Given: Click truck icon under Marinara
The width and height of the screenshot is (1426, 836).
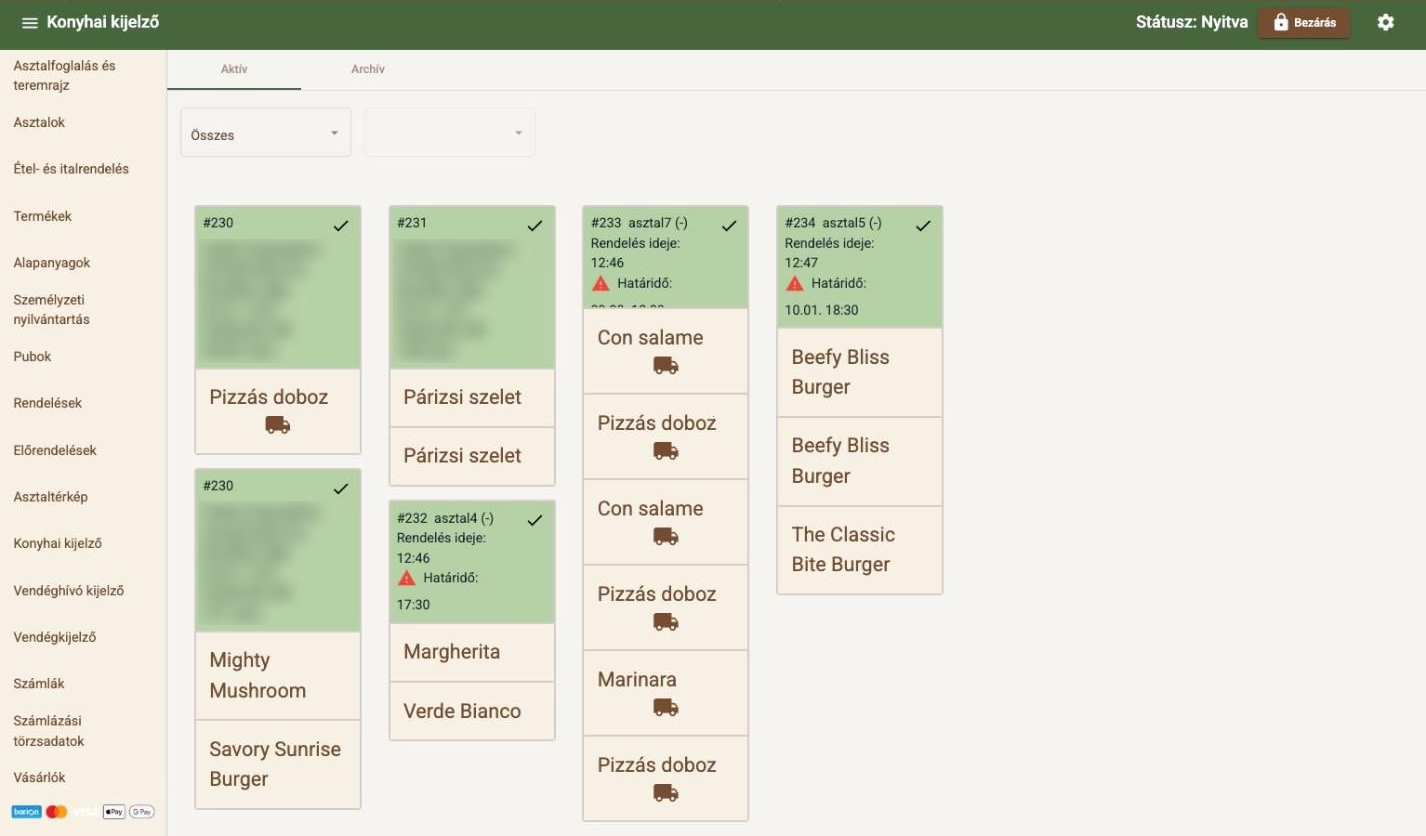Looking at the screenshot, I should coord(666,707).
